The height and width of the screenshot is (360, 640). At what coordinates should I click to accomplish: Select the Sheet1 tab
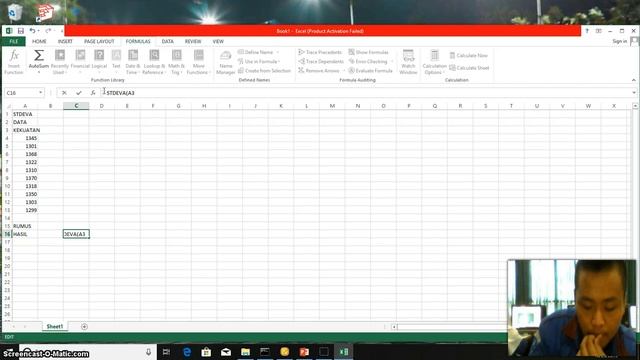tap(55, 327)
